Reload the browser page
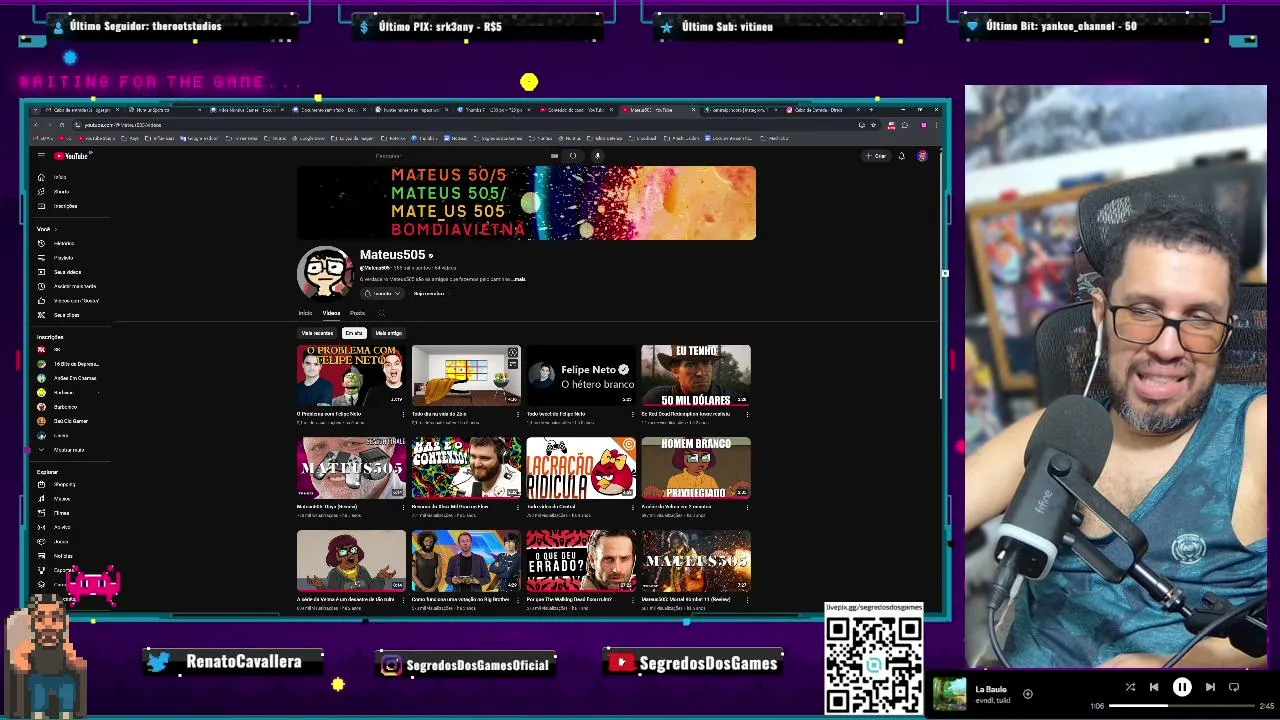This screenshot has width=1280, height=720. click(x=61, y=125)
